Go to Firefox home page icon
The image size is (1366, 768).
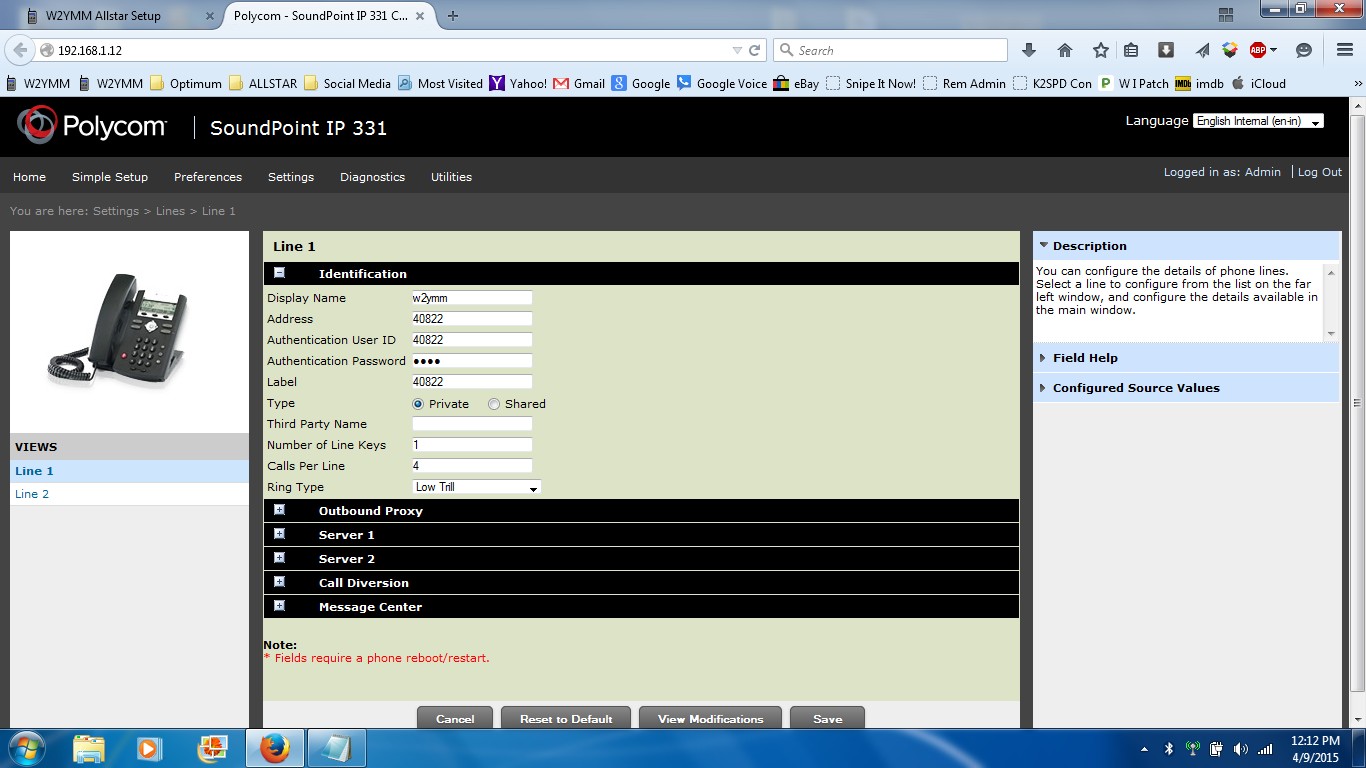point(1065,50)
